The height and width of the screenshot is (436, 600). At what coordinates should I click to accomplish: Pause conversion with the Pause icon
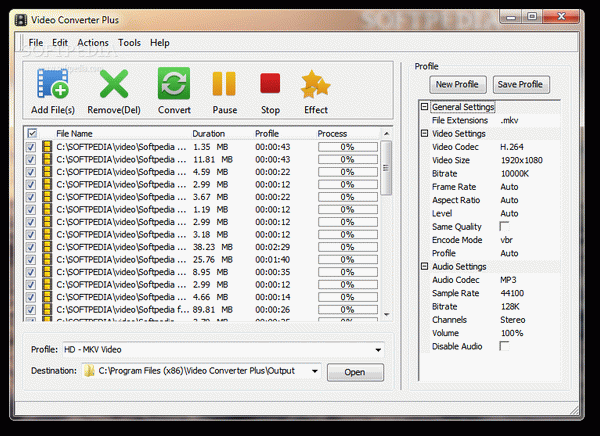coord(224,83)
